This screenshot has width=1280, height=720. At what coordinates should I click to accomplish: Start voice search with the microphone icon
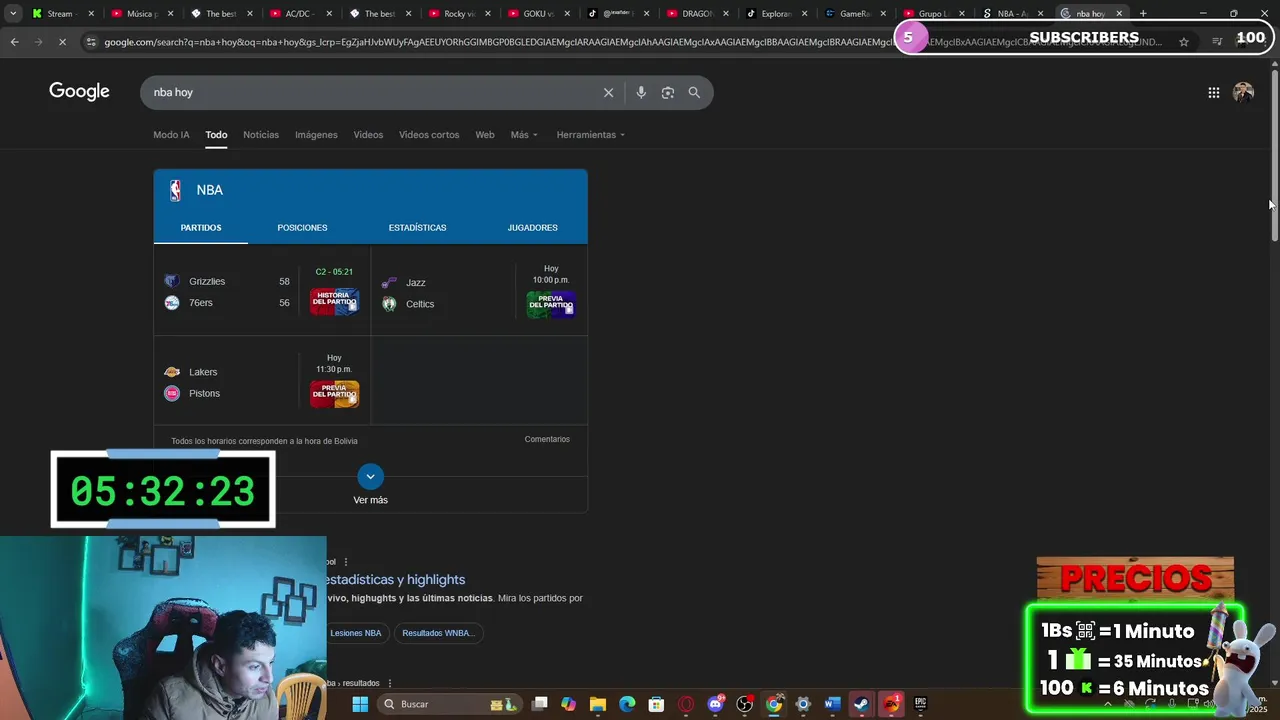[x=641, y=92]
